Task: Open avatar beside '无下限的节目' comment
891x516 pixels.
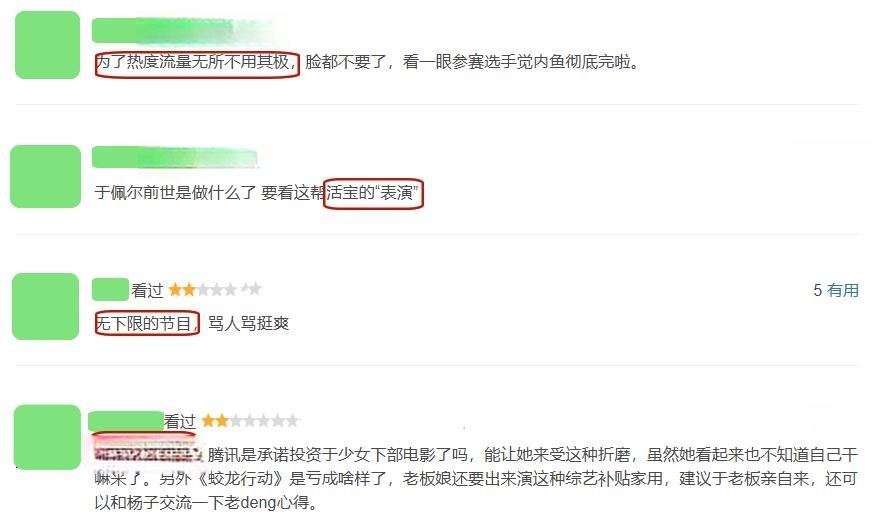Action: pos(45,306)
